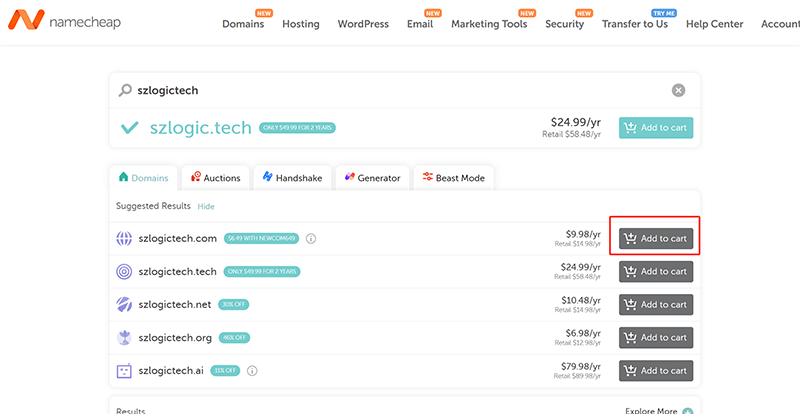The width and height of the screenshot is (800, 414).
Task: Click the szlogictech.org domain name
Action: [175, 337]
